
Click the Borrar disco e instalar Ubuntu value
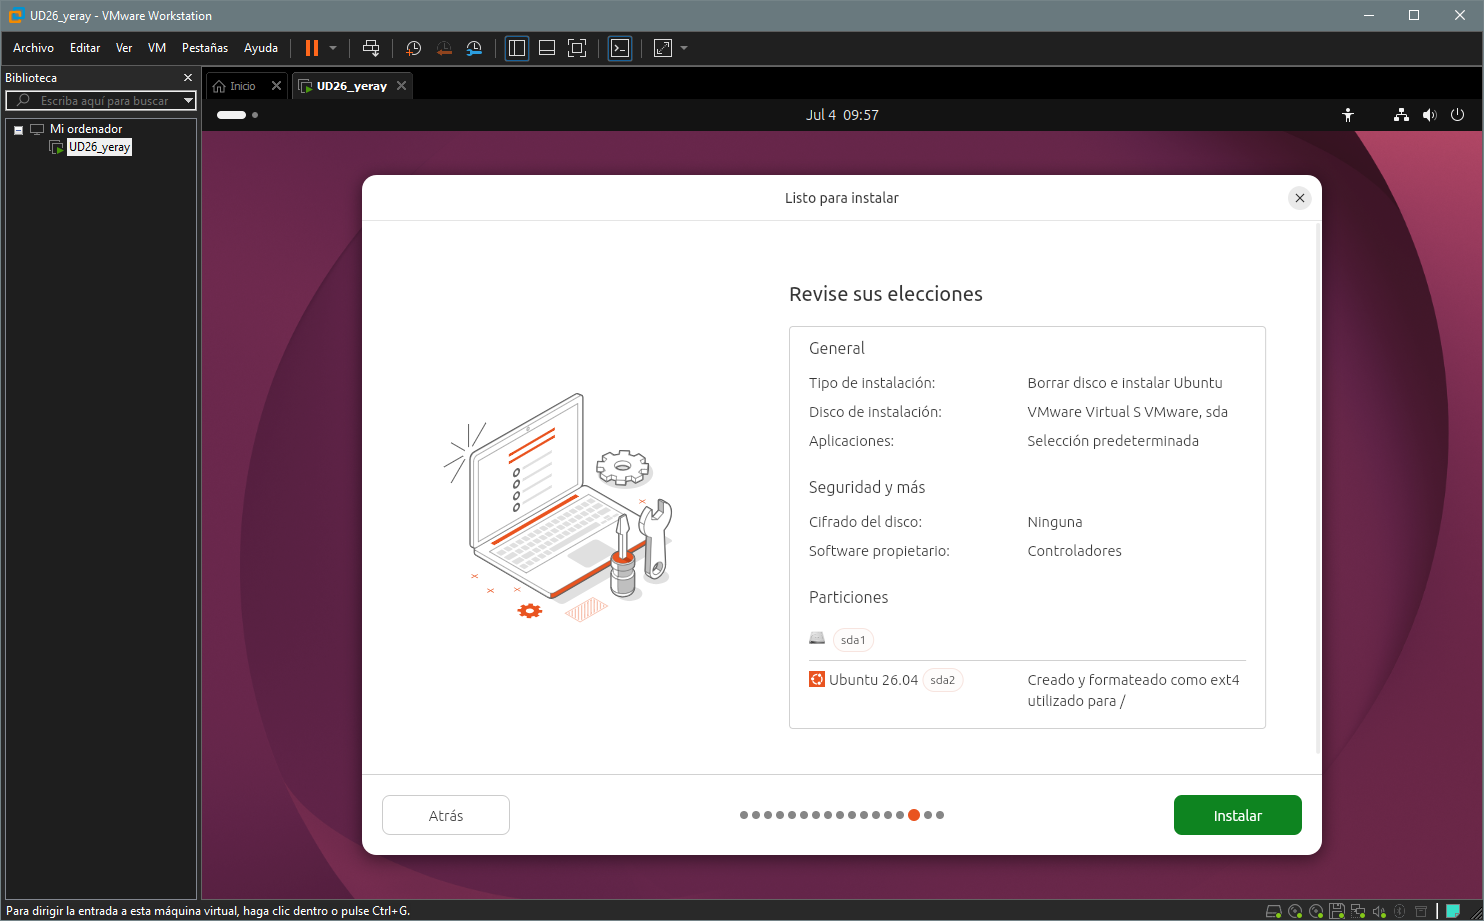(x=1125, y=383)
